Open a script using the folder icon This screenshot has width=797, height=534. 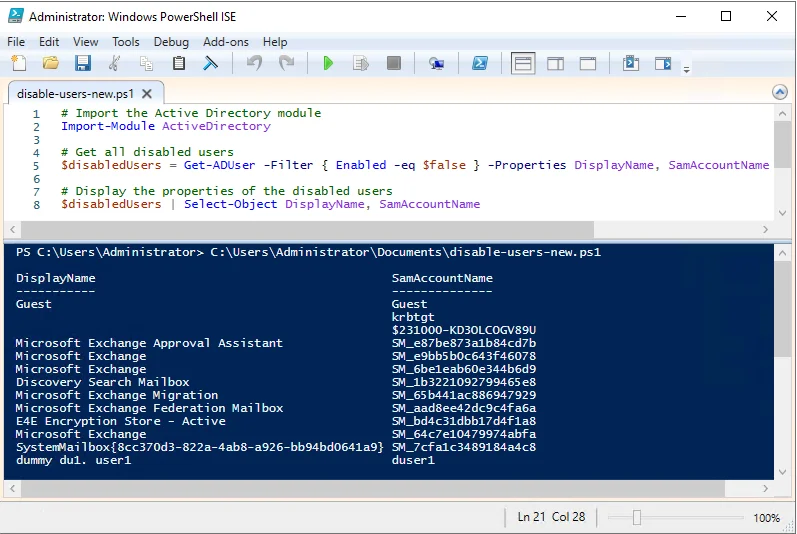click(x=50, y=64)
